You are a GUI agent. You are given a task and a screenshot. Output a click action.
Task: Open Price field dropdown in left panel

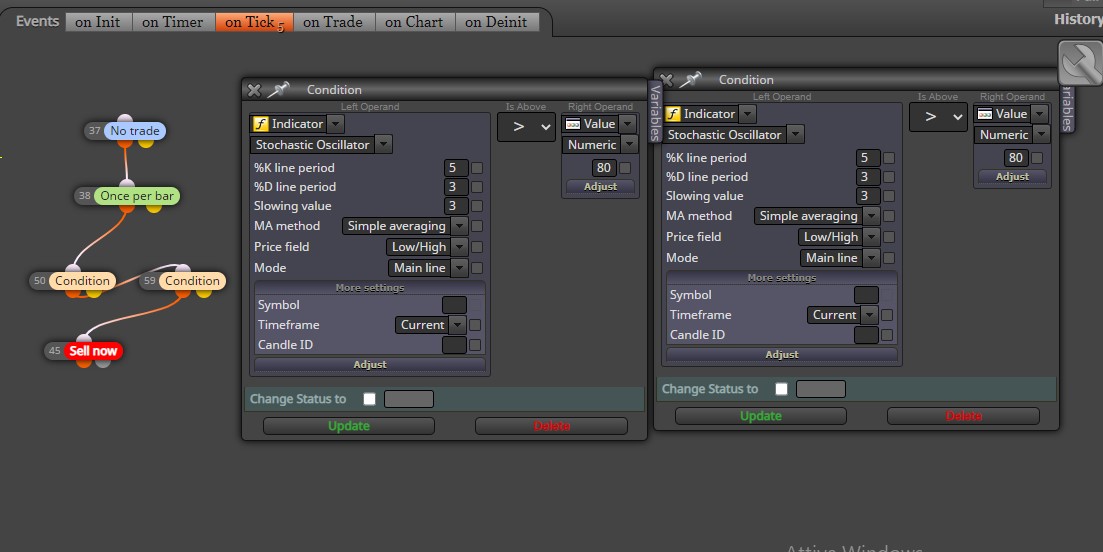(459, 247)
